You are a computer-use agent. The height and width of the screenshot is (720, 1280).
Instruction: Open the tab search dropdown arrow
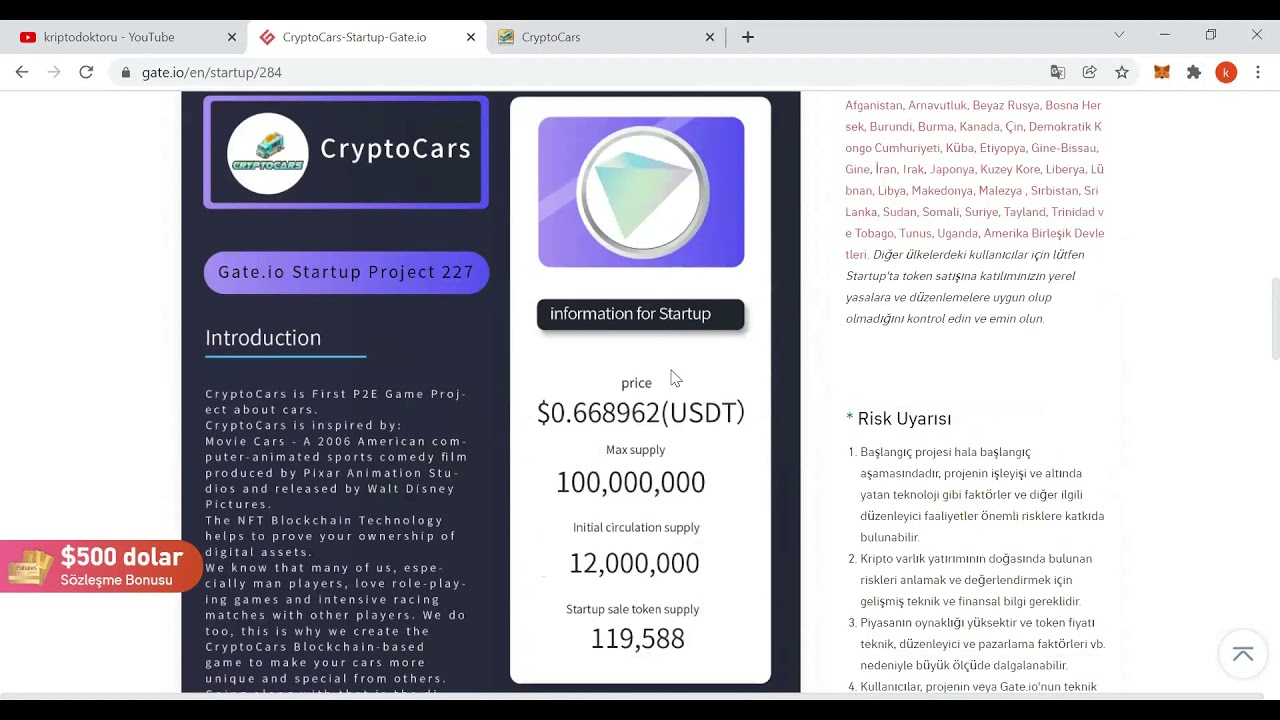click(1119, 35)
